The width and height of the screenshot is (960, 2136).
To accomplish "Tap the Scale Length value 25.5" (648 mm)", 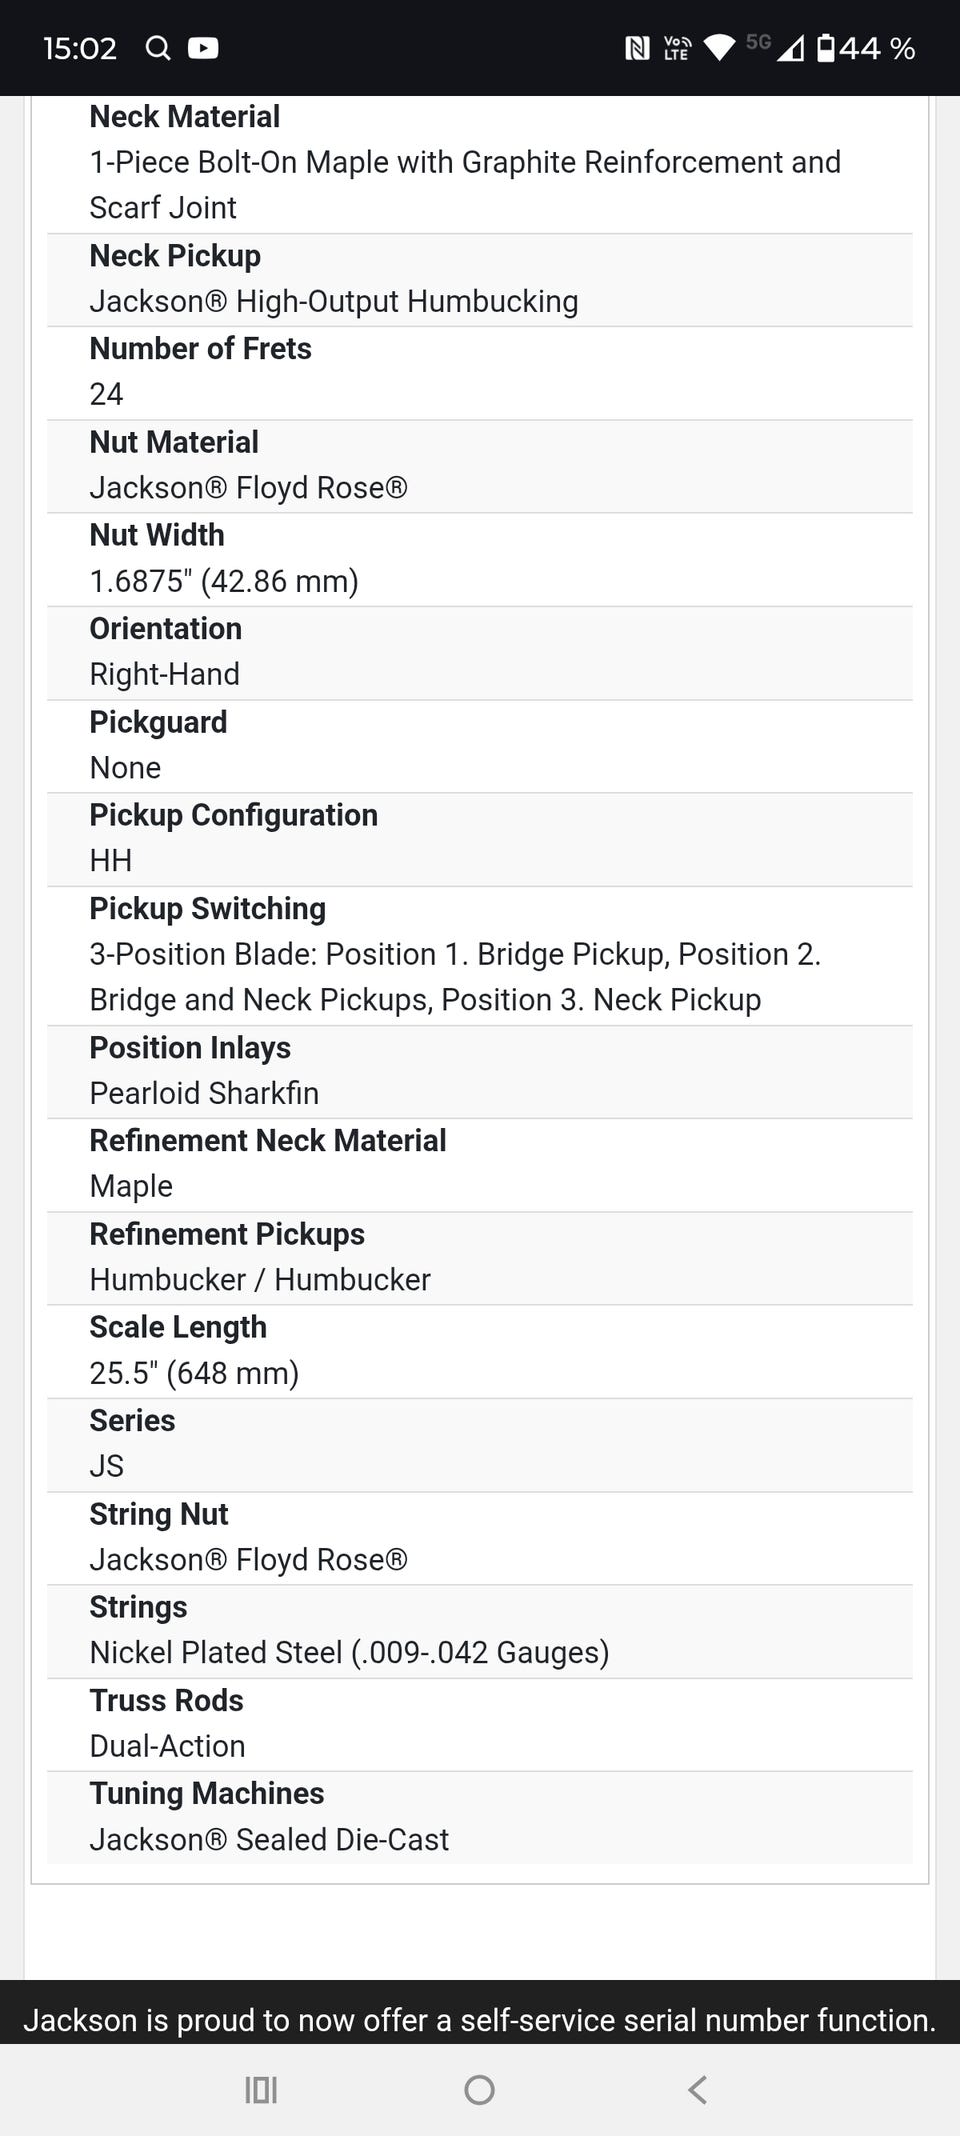I will click(x=194, y=1373).
